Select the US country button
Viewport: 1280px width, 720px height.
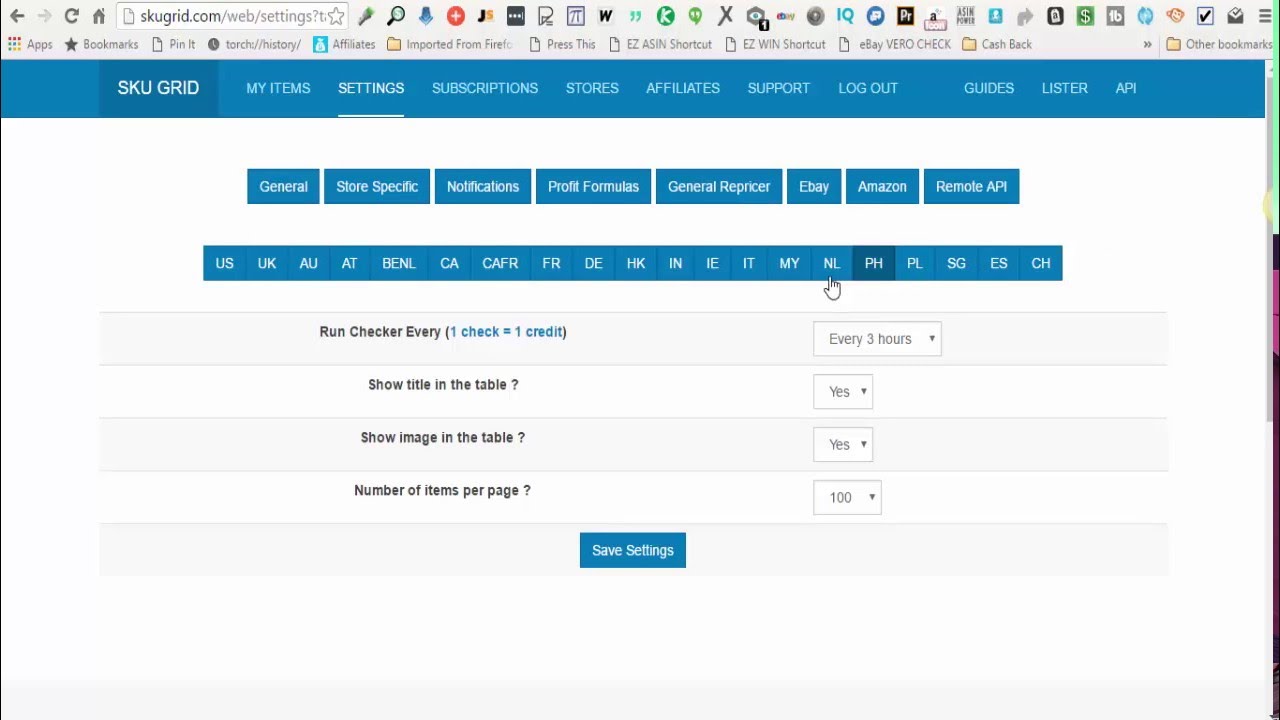224,264
